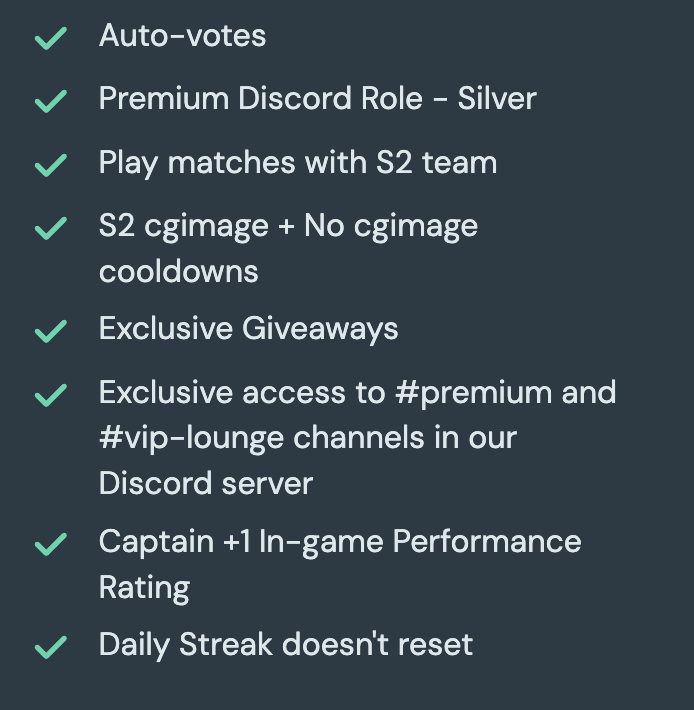Click the word cooldowns
Viewport: 694px width, 710px height.
[x=178, y=271]
